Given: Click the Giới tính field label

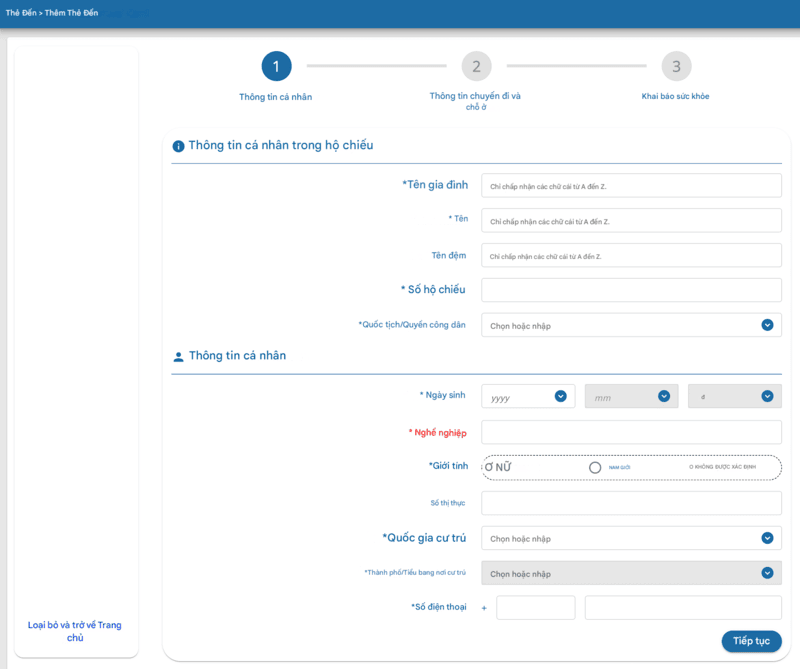Looking at the screenshot, I should 448,466.
